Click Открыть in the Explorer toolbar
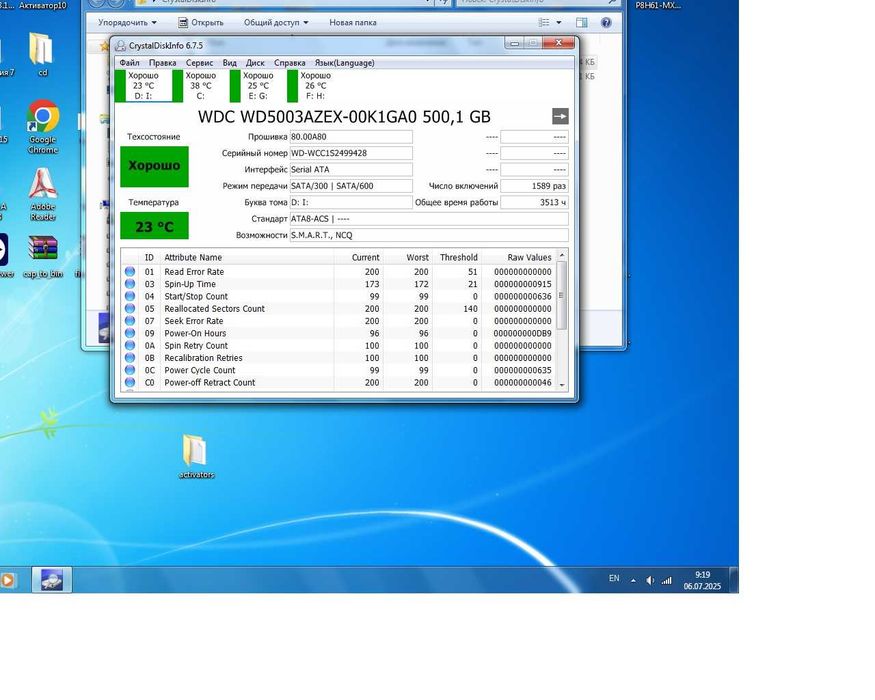 tap(201, 22)
